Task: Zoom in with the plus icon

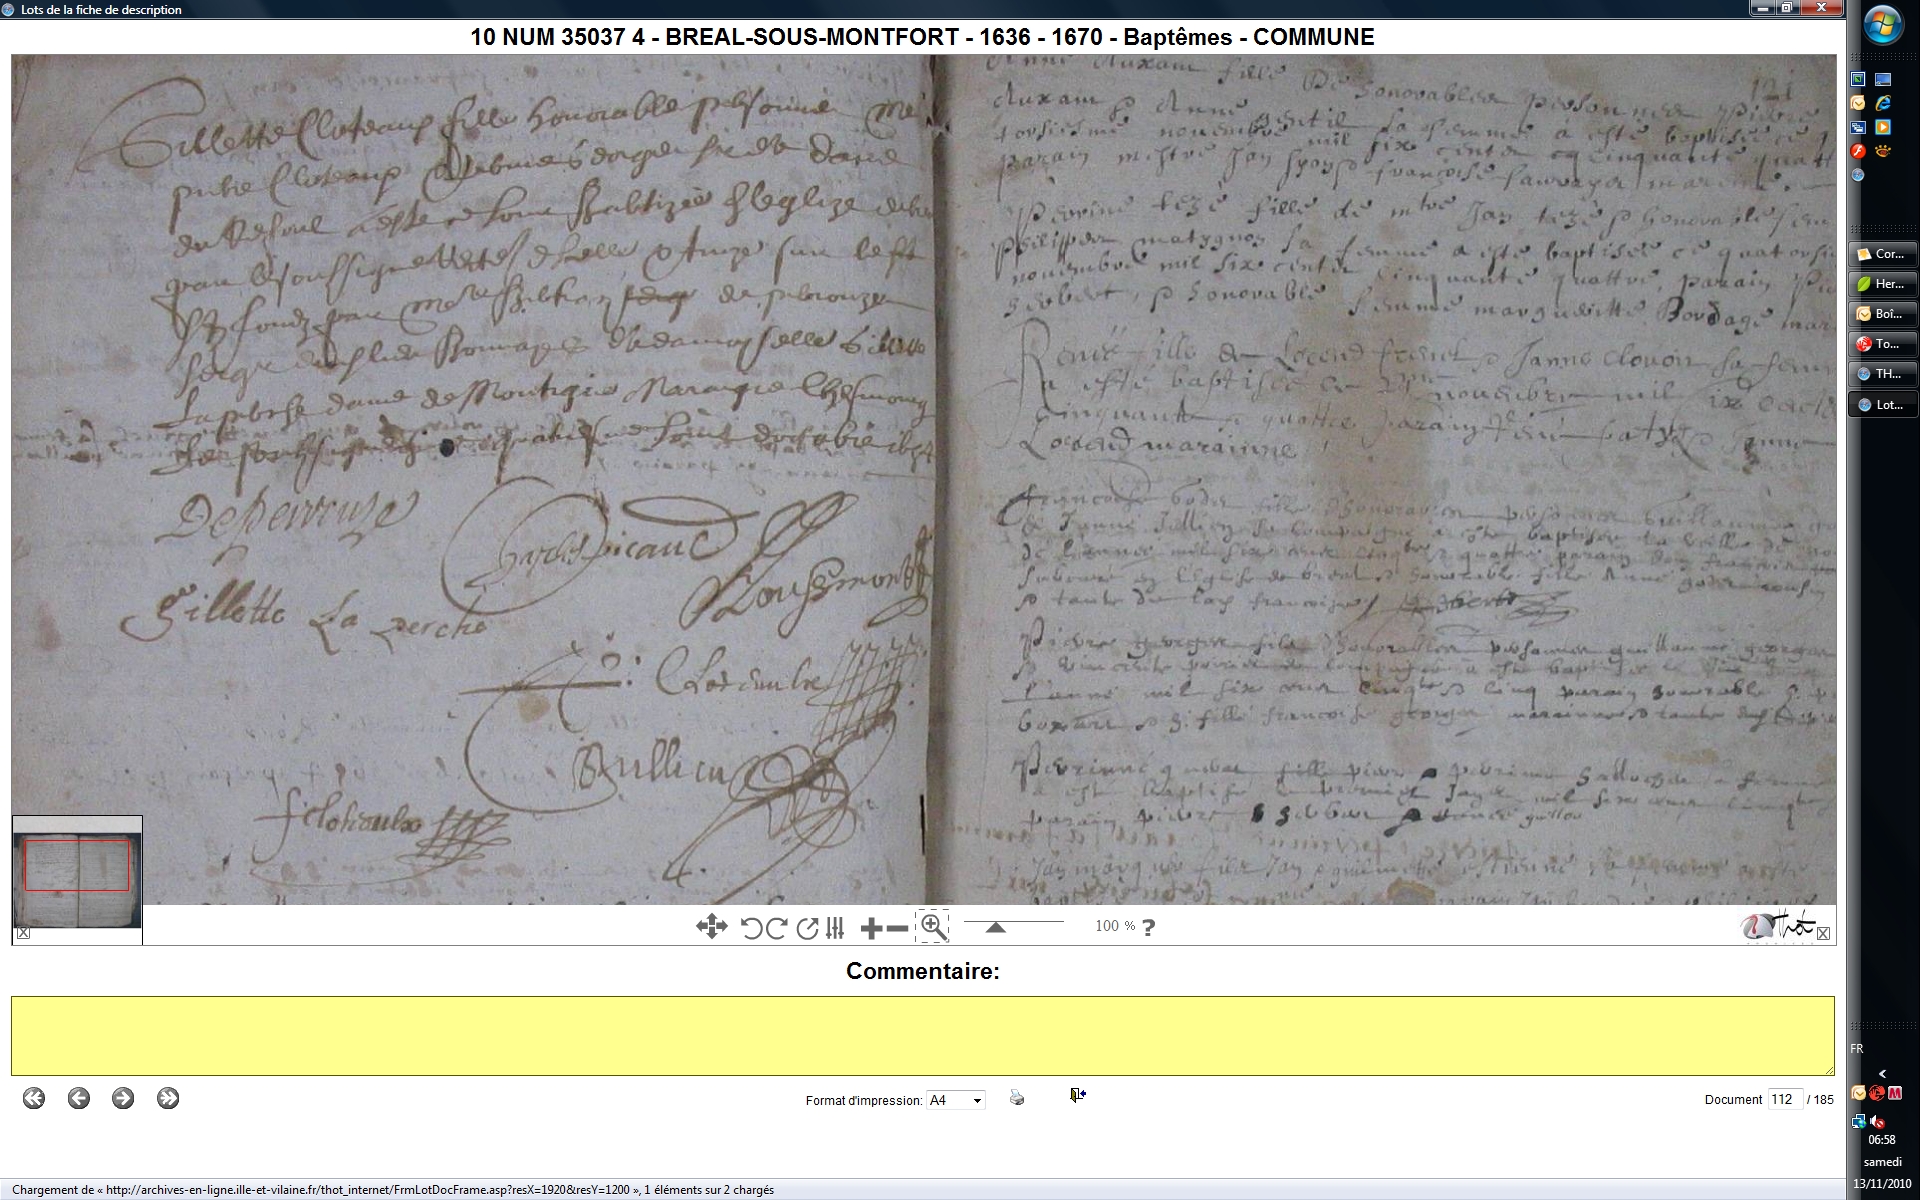Action: pos(871,928)
